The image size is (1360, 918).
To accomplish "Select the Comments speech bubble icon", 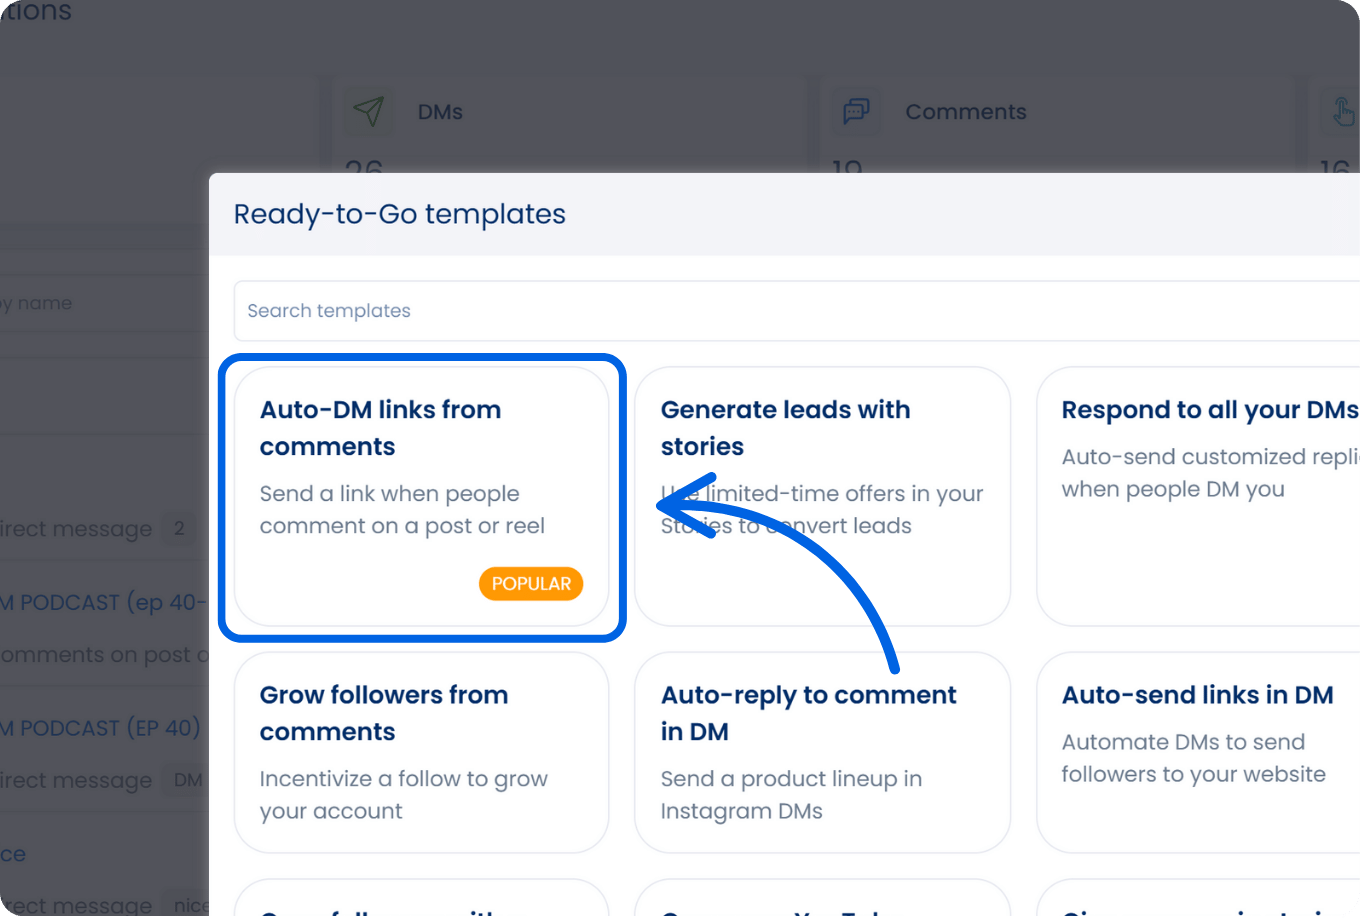I will (x=856, y=111).
